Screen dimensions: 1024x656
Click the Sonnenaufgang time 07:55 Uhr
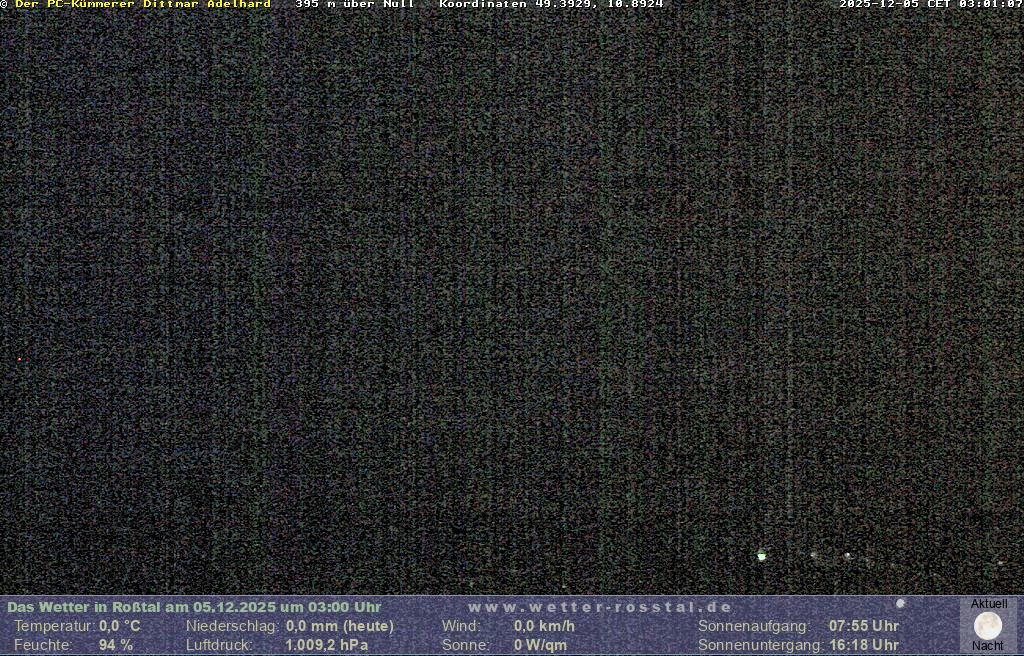[x=864, y=626]
